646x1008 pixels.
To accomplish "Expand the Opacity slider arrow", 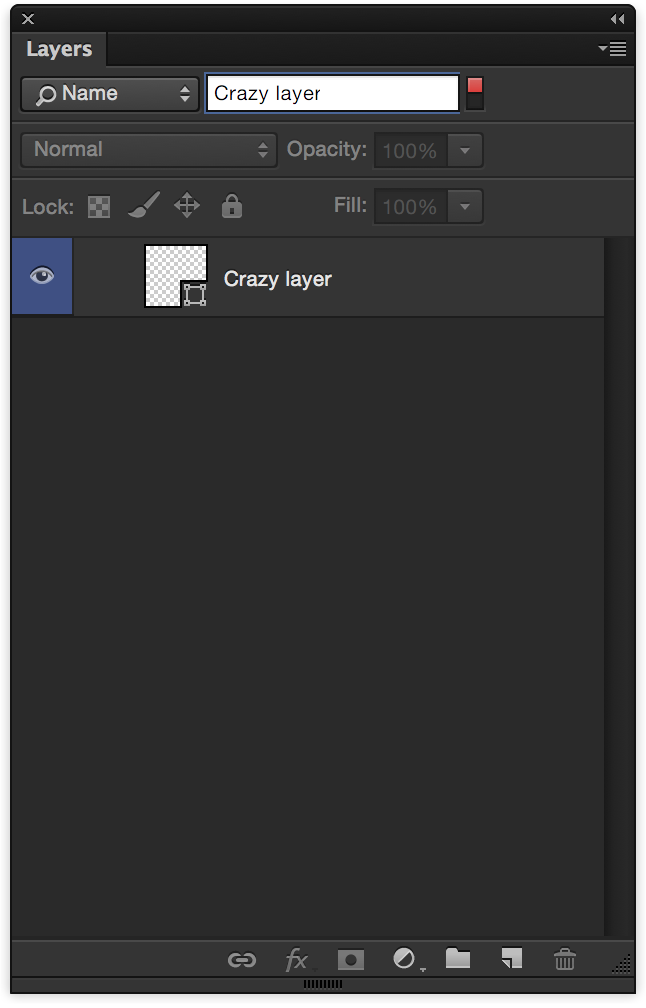I will coord(464,151).
